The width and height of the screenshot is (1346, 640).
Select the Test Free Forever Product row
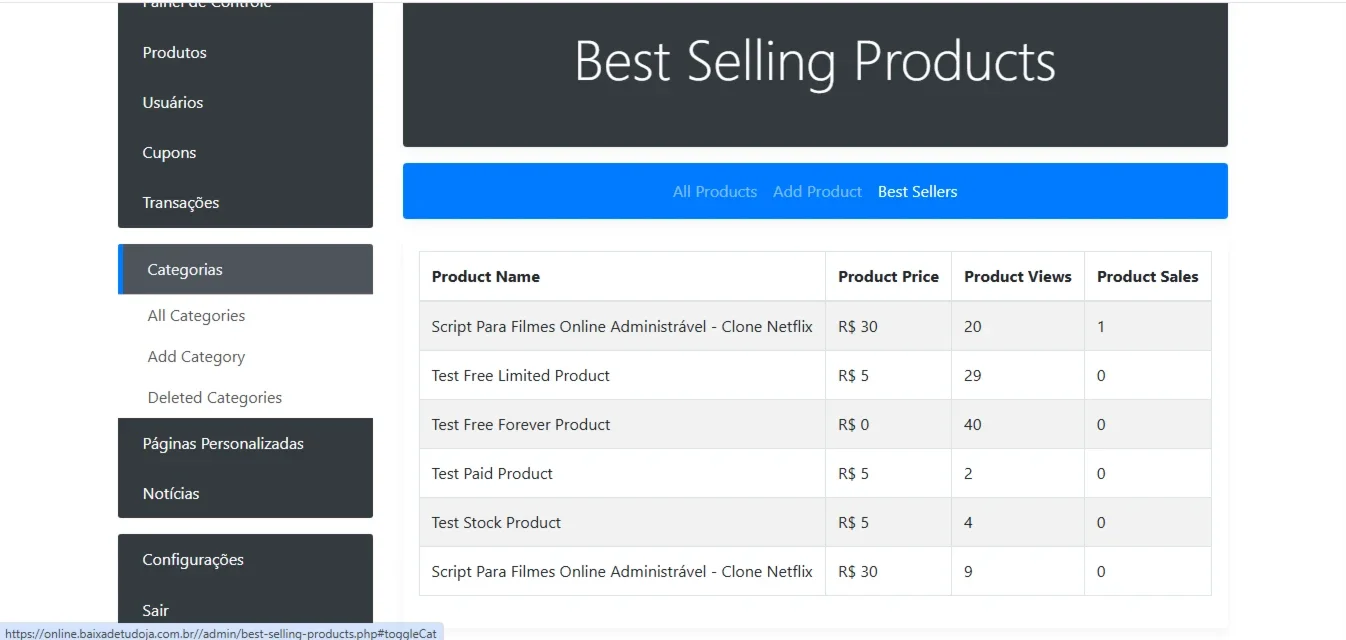pos(815,425)
